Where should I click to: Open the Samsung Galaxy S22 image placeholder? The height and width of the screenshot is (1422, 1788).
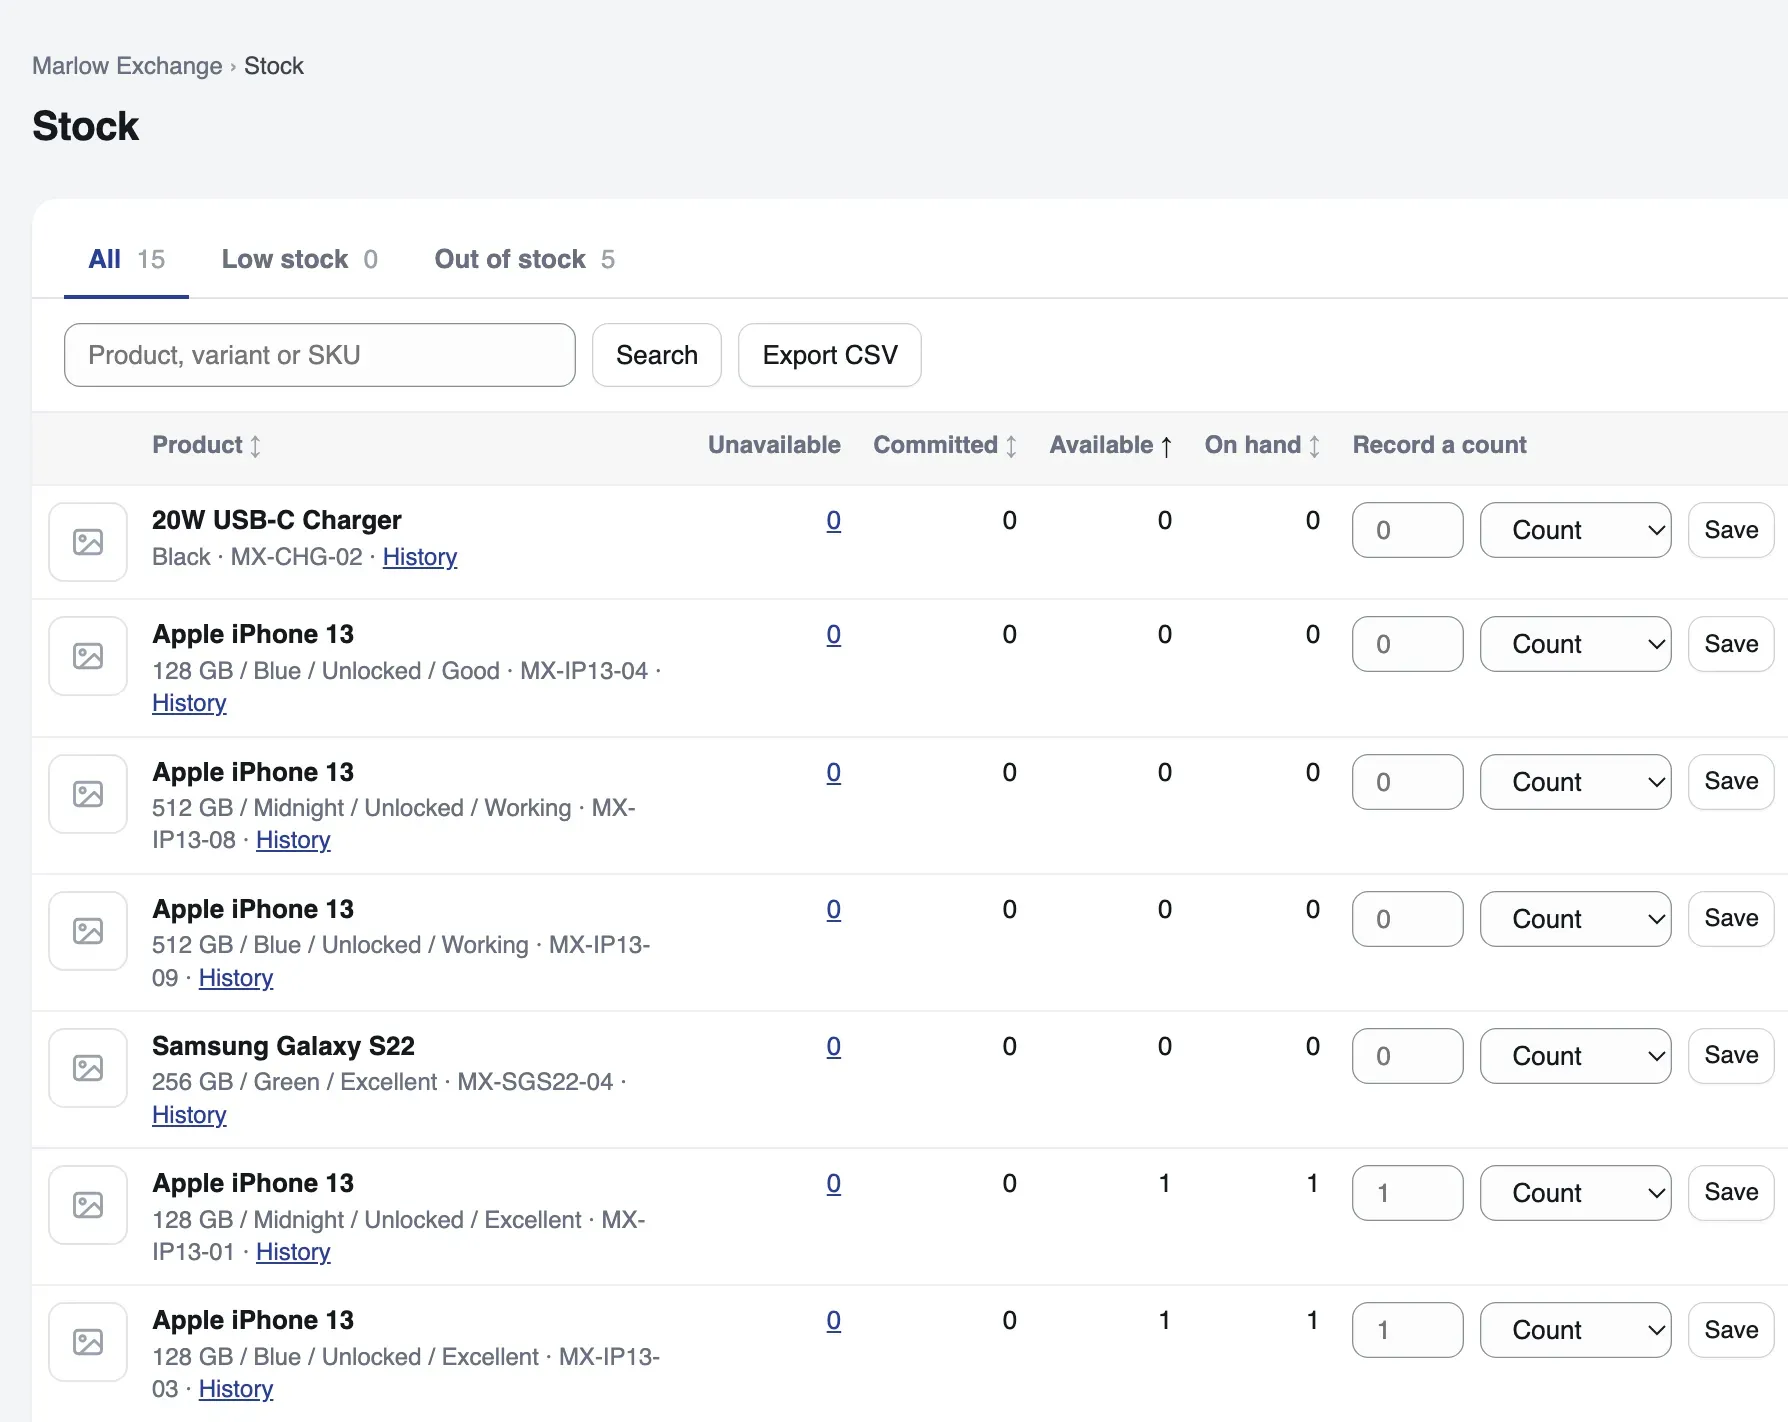click(x=88, y=1068)
